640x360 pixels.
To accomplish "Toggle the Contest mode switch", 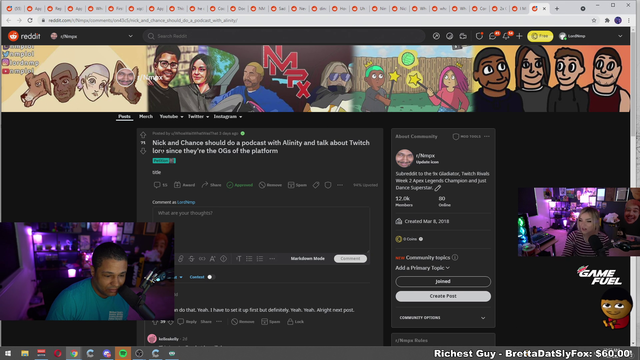I will pyautogui.click(x=210, y=277).
